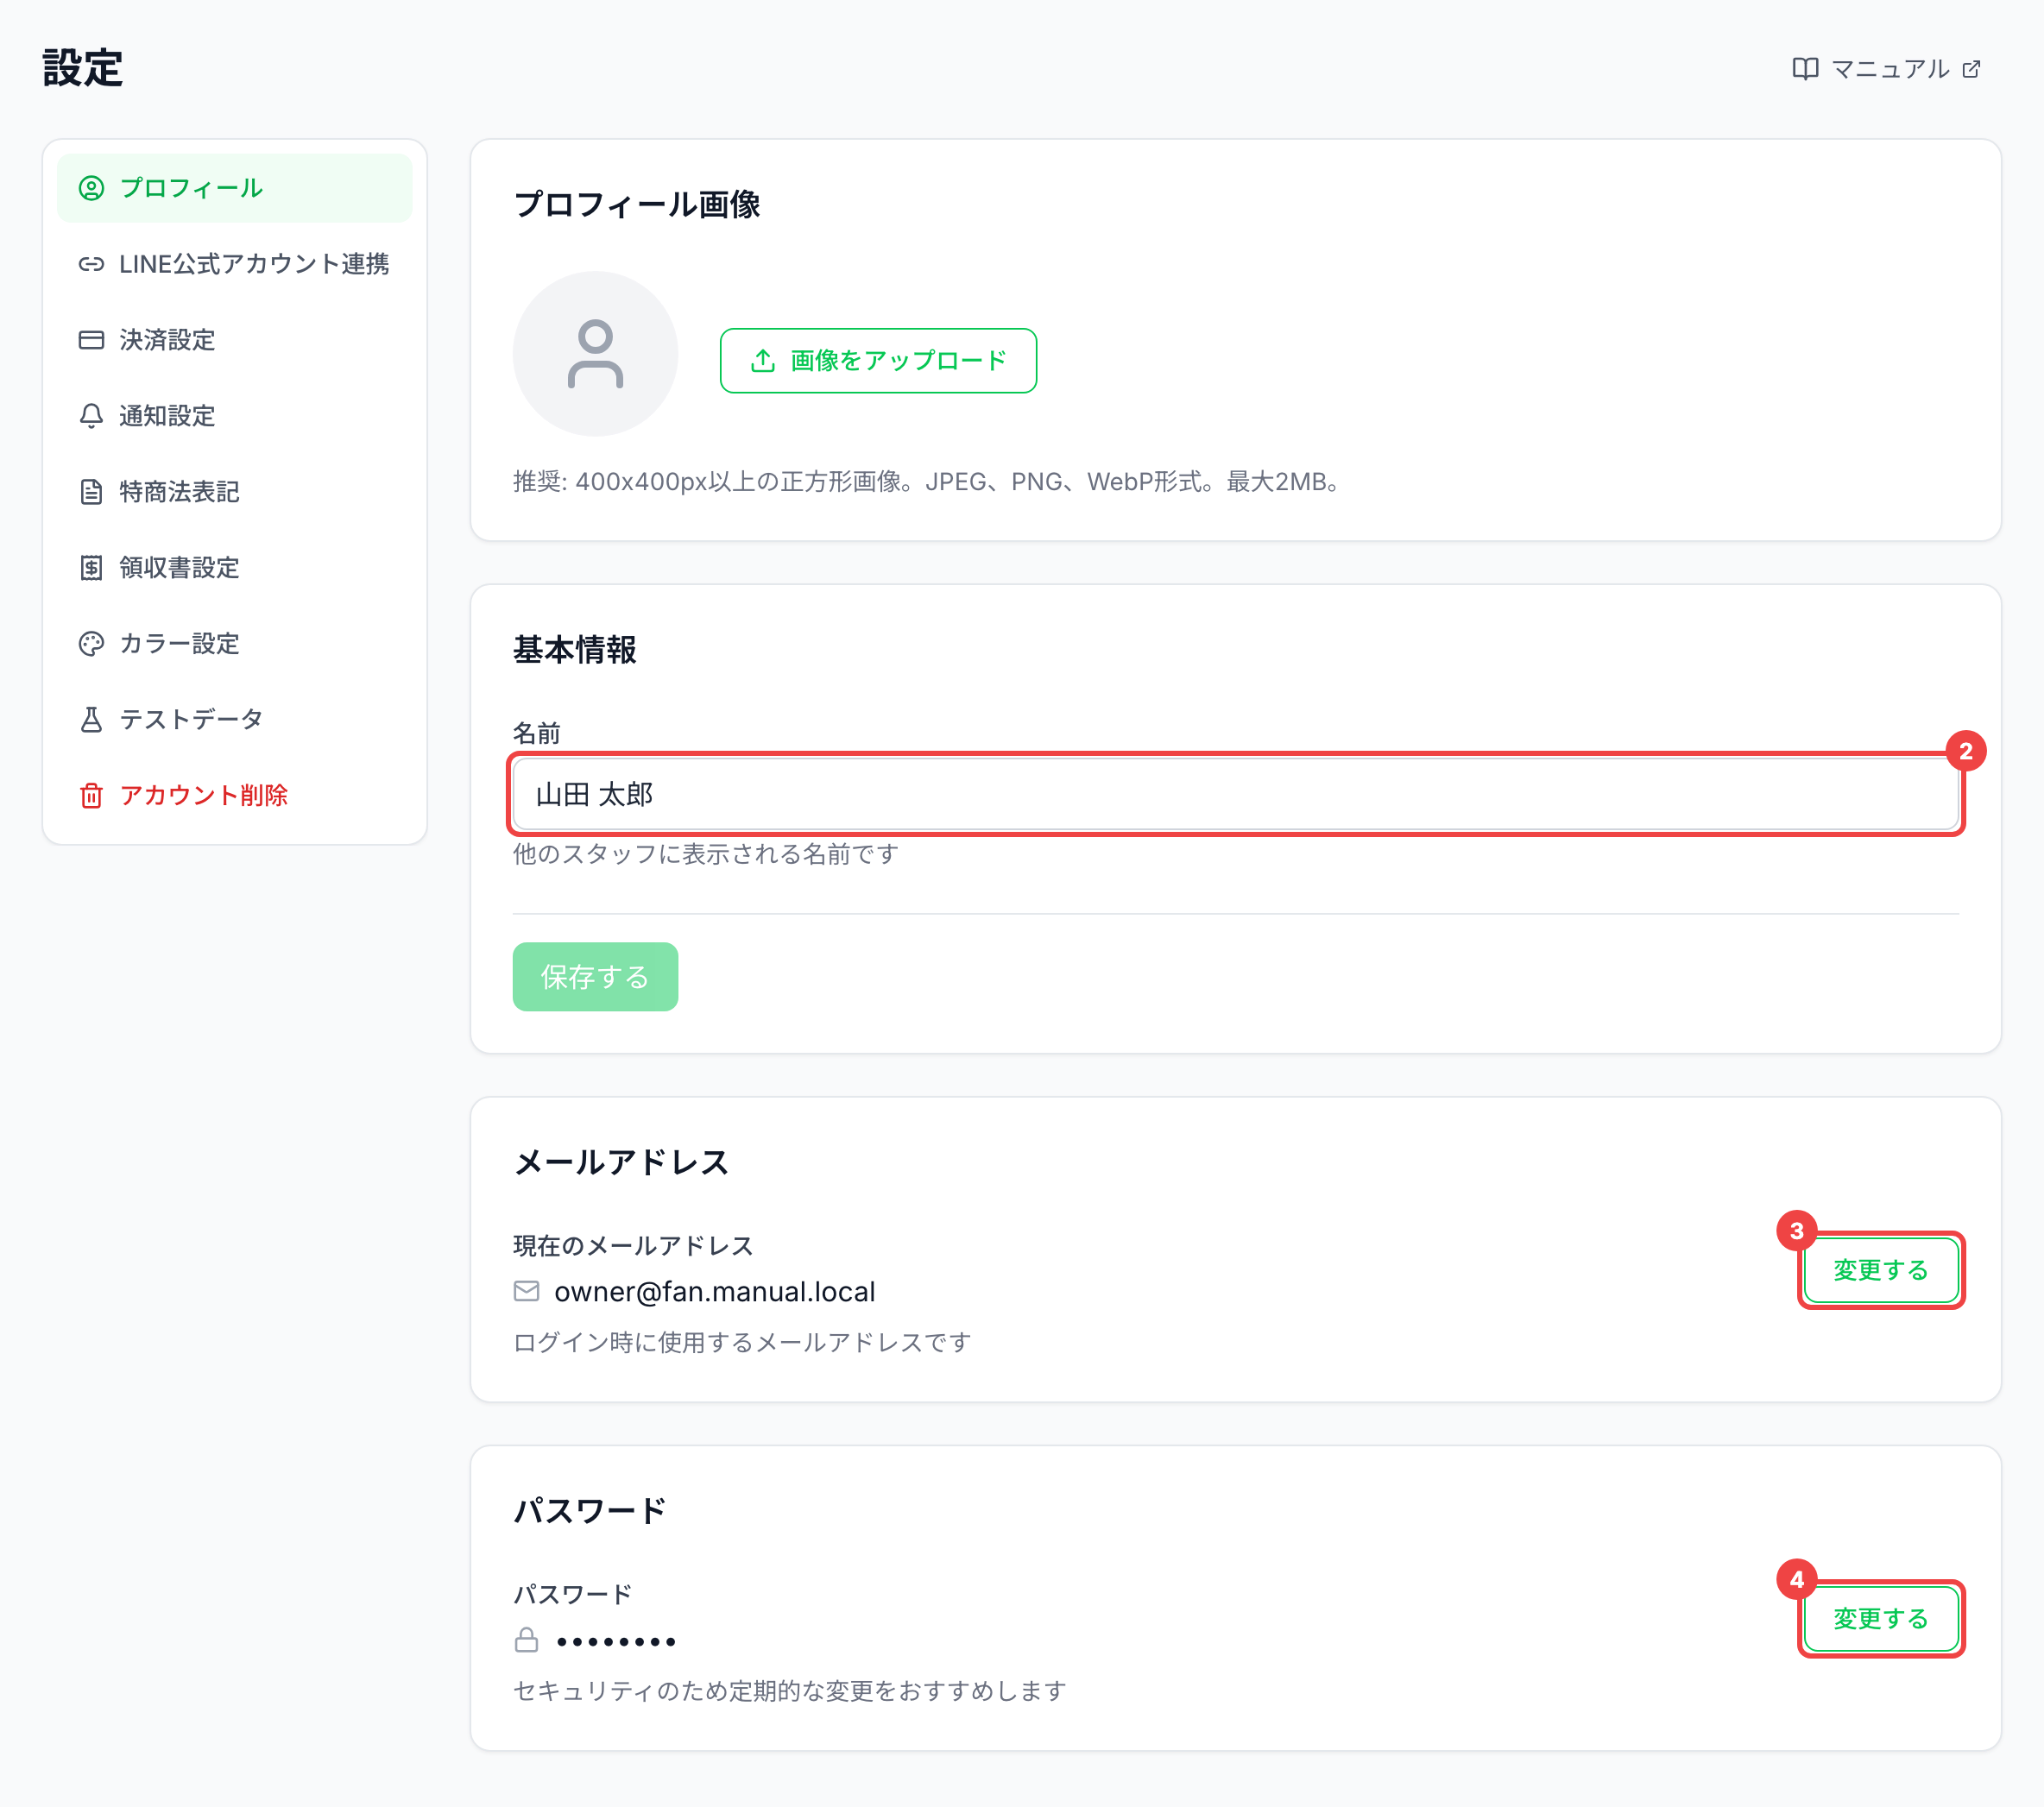Click the red trash icon for アカウント削除
This screenshot has height=1807, width=2044.
pos(91,796)
